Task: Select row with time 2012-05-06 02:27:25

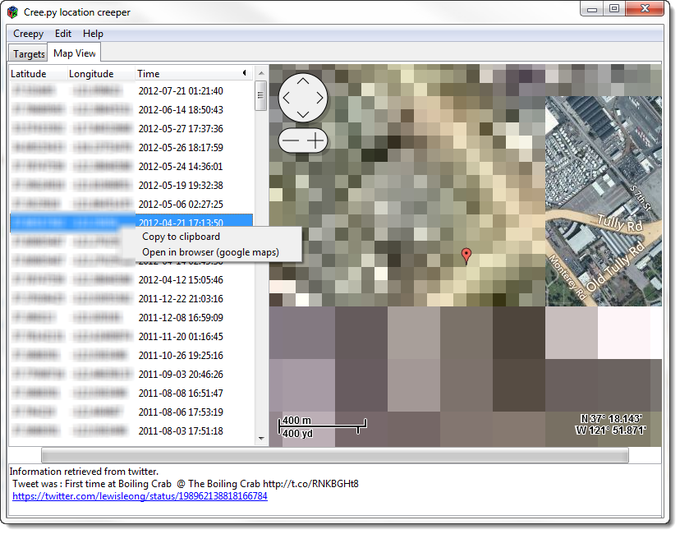Action: coord(131,204)
